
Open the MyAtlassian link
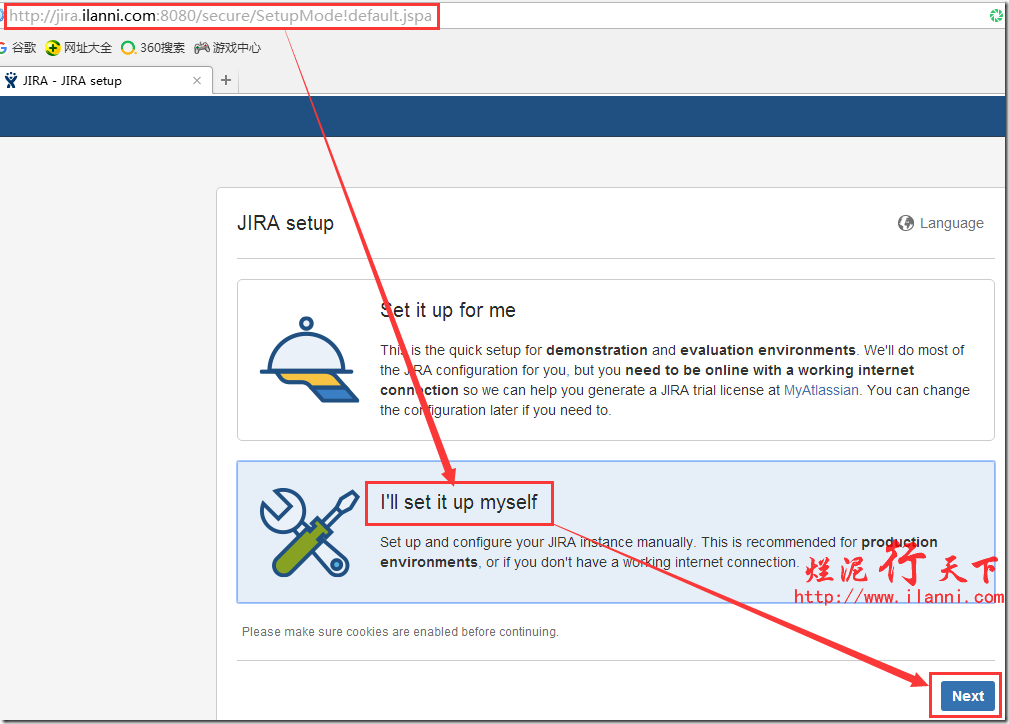click(821, 390)
